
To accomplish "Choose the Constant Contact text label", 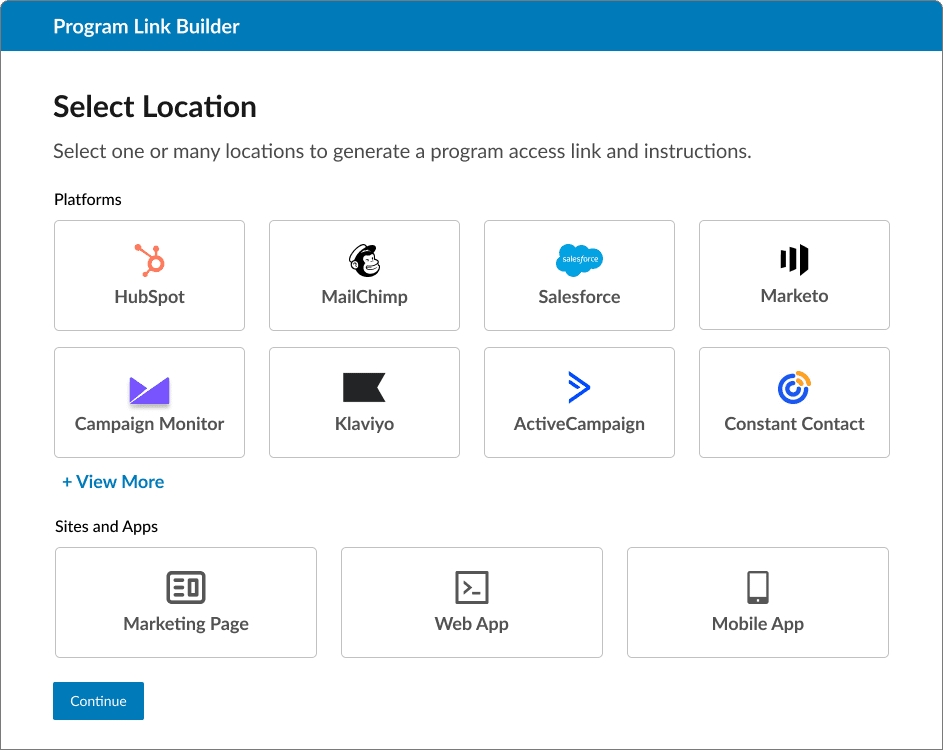I will (794, 424).
